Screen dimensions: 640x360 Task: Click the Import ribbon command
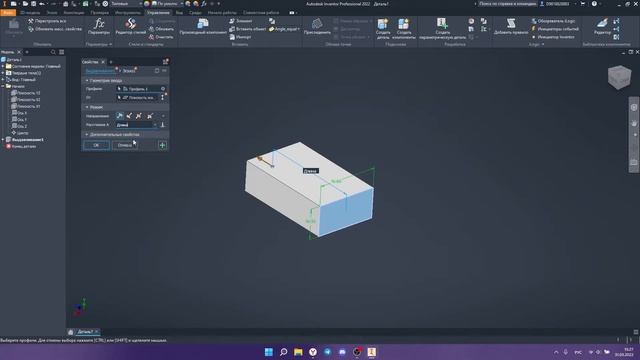click(240, 37)
